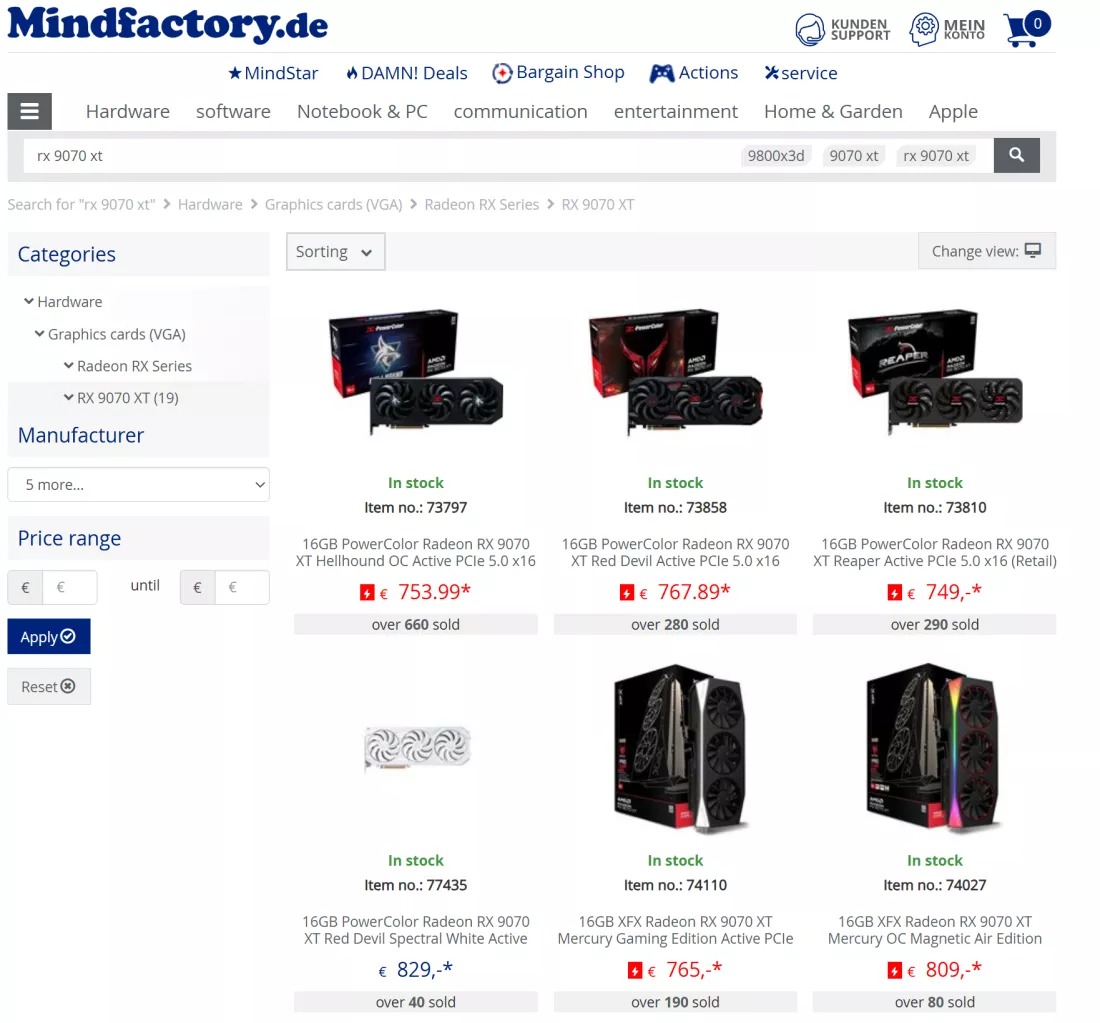This screenshot has height=1023, width=1100.
Task: Reset the price range filter
Action: pyautogui.click(x=49, y=686)
